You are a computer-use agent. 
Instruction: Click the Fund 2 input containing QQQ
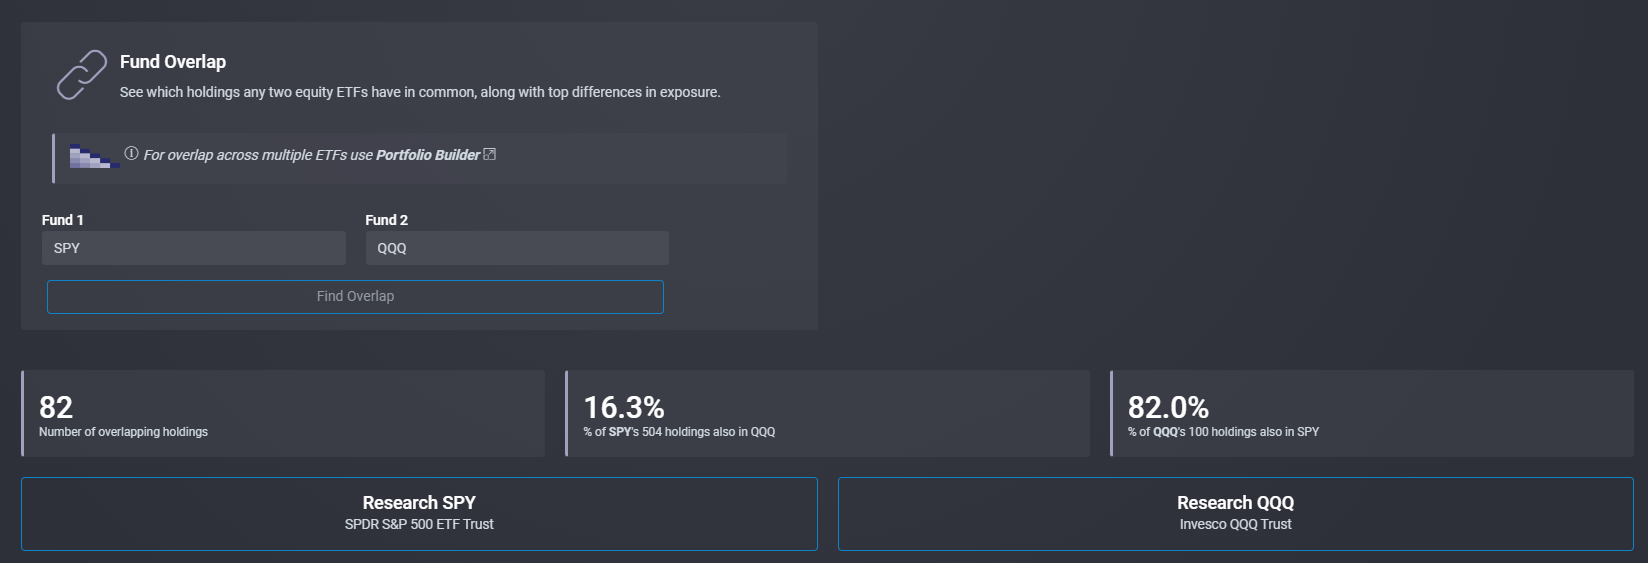click(x=517, y=248)
